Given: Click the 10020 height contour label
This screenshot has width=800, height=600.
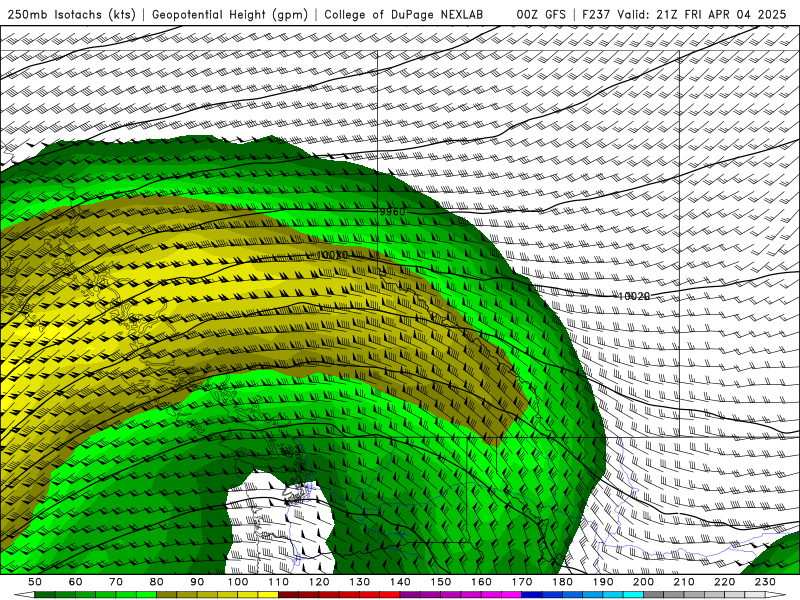Looking at the screenshot, I should [634, 296].
